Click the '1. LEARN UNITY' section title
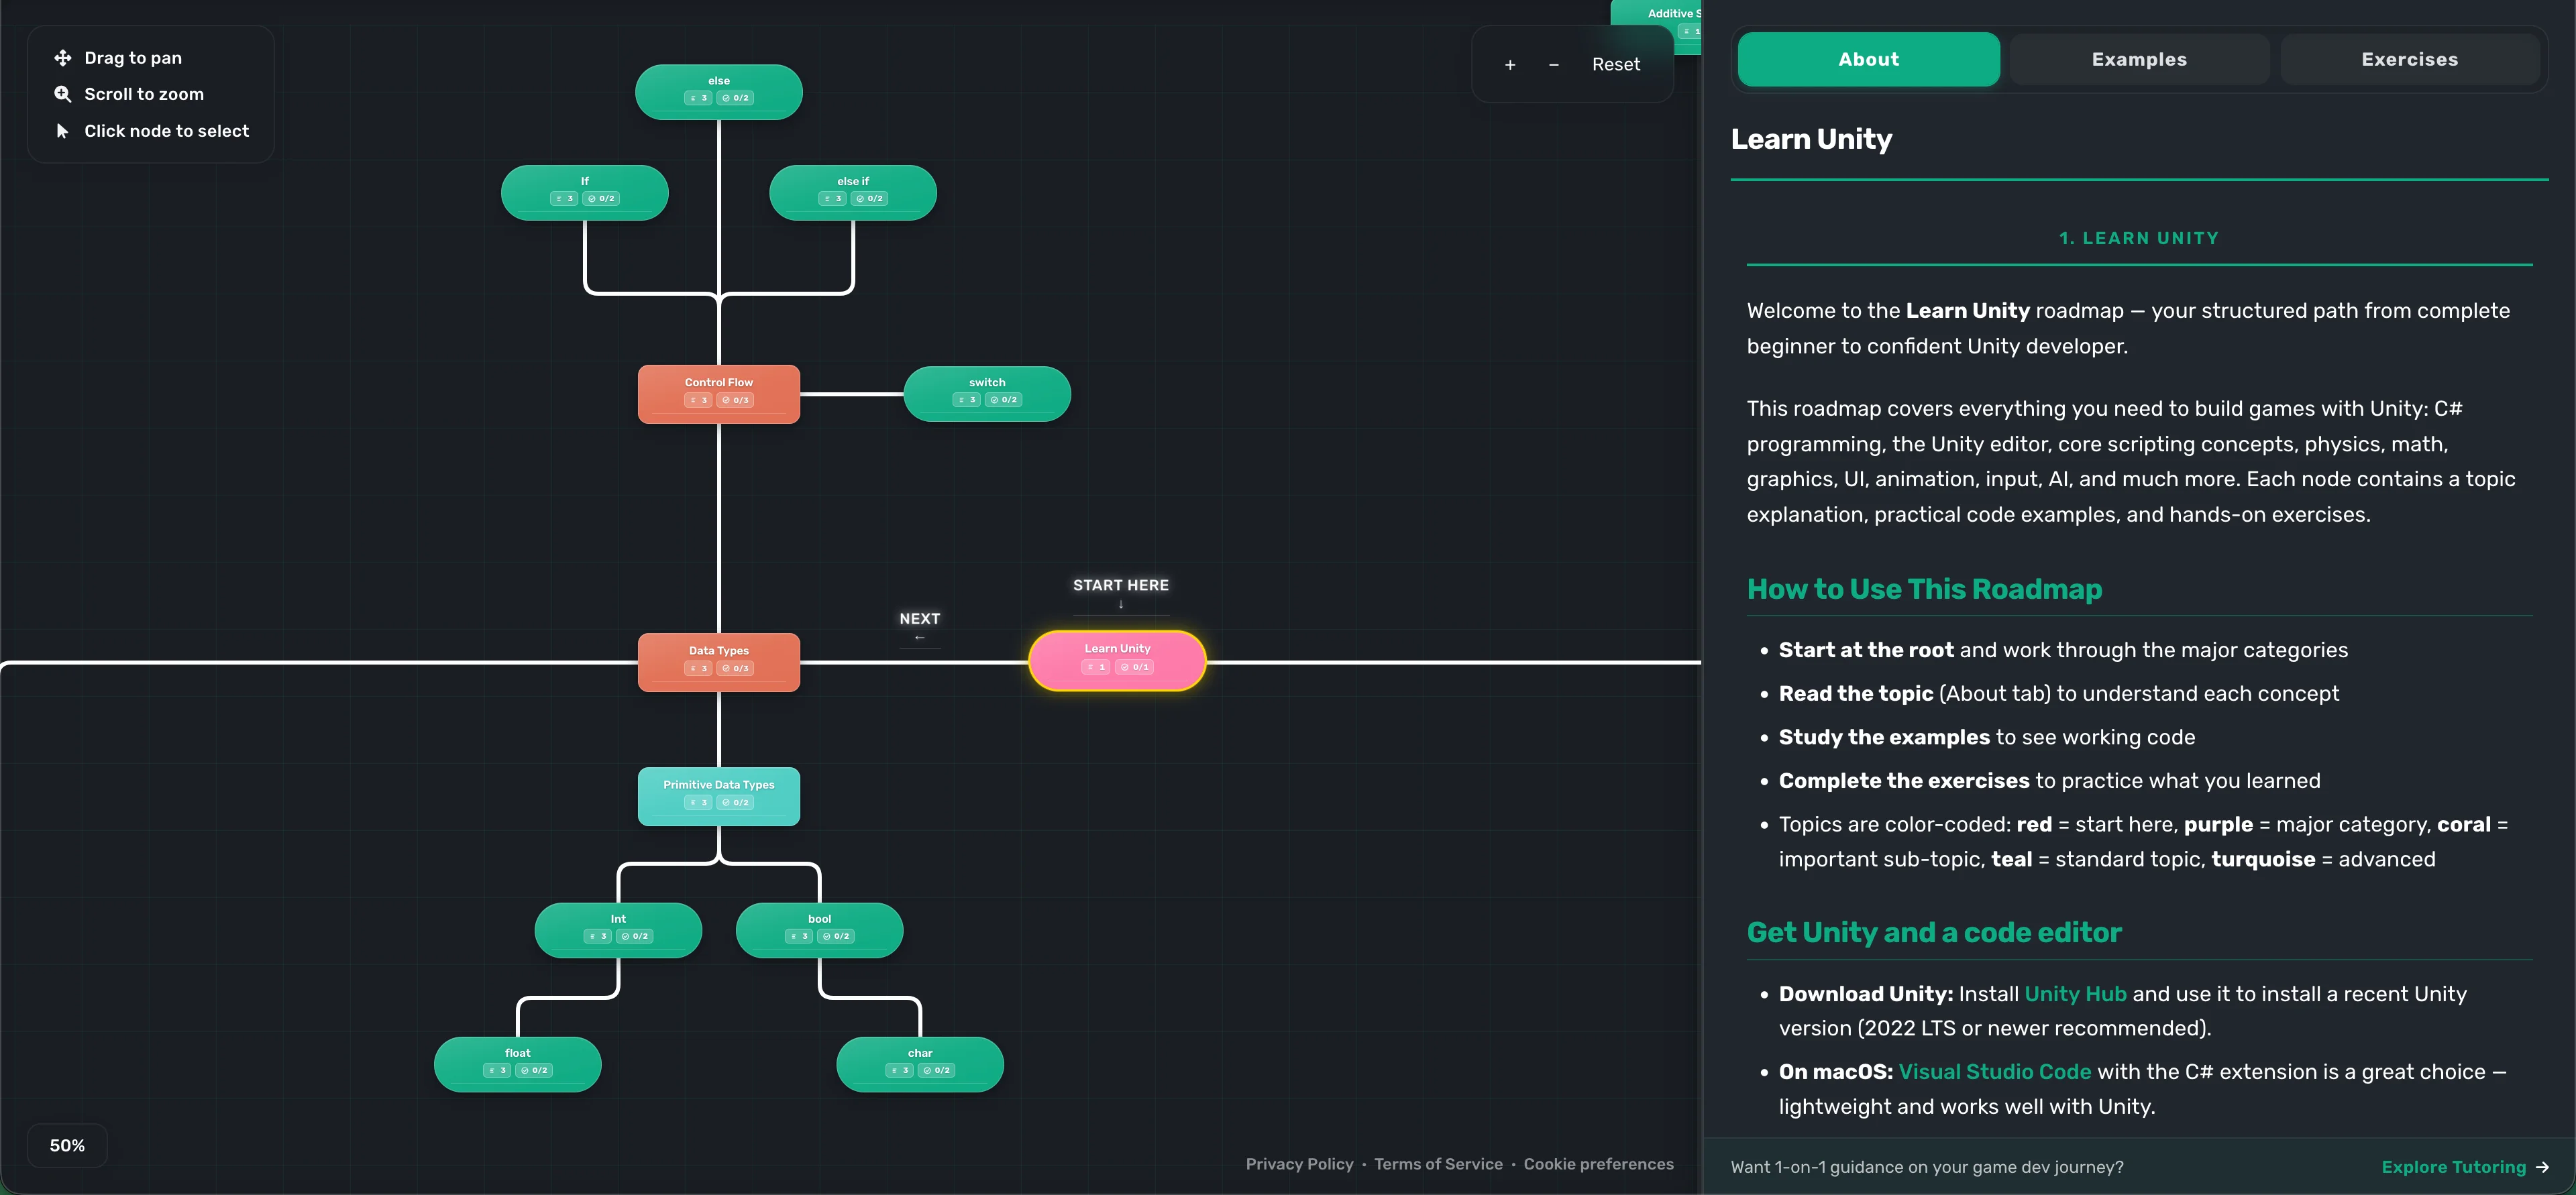Screen dimensions: 2576x1195 tap(2139, 238)
